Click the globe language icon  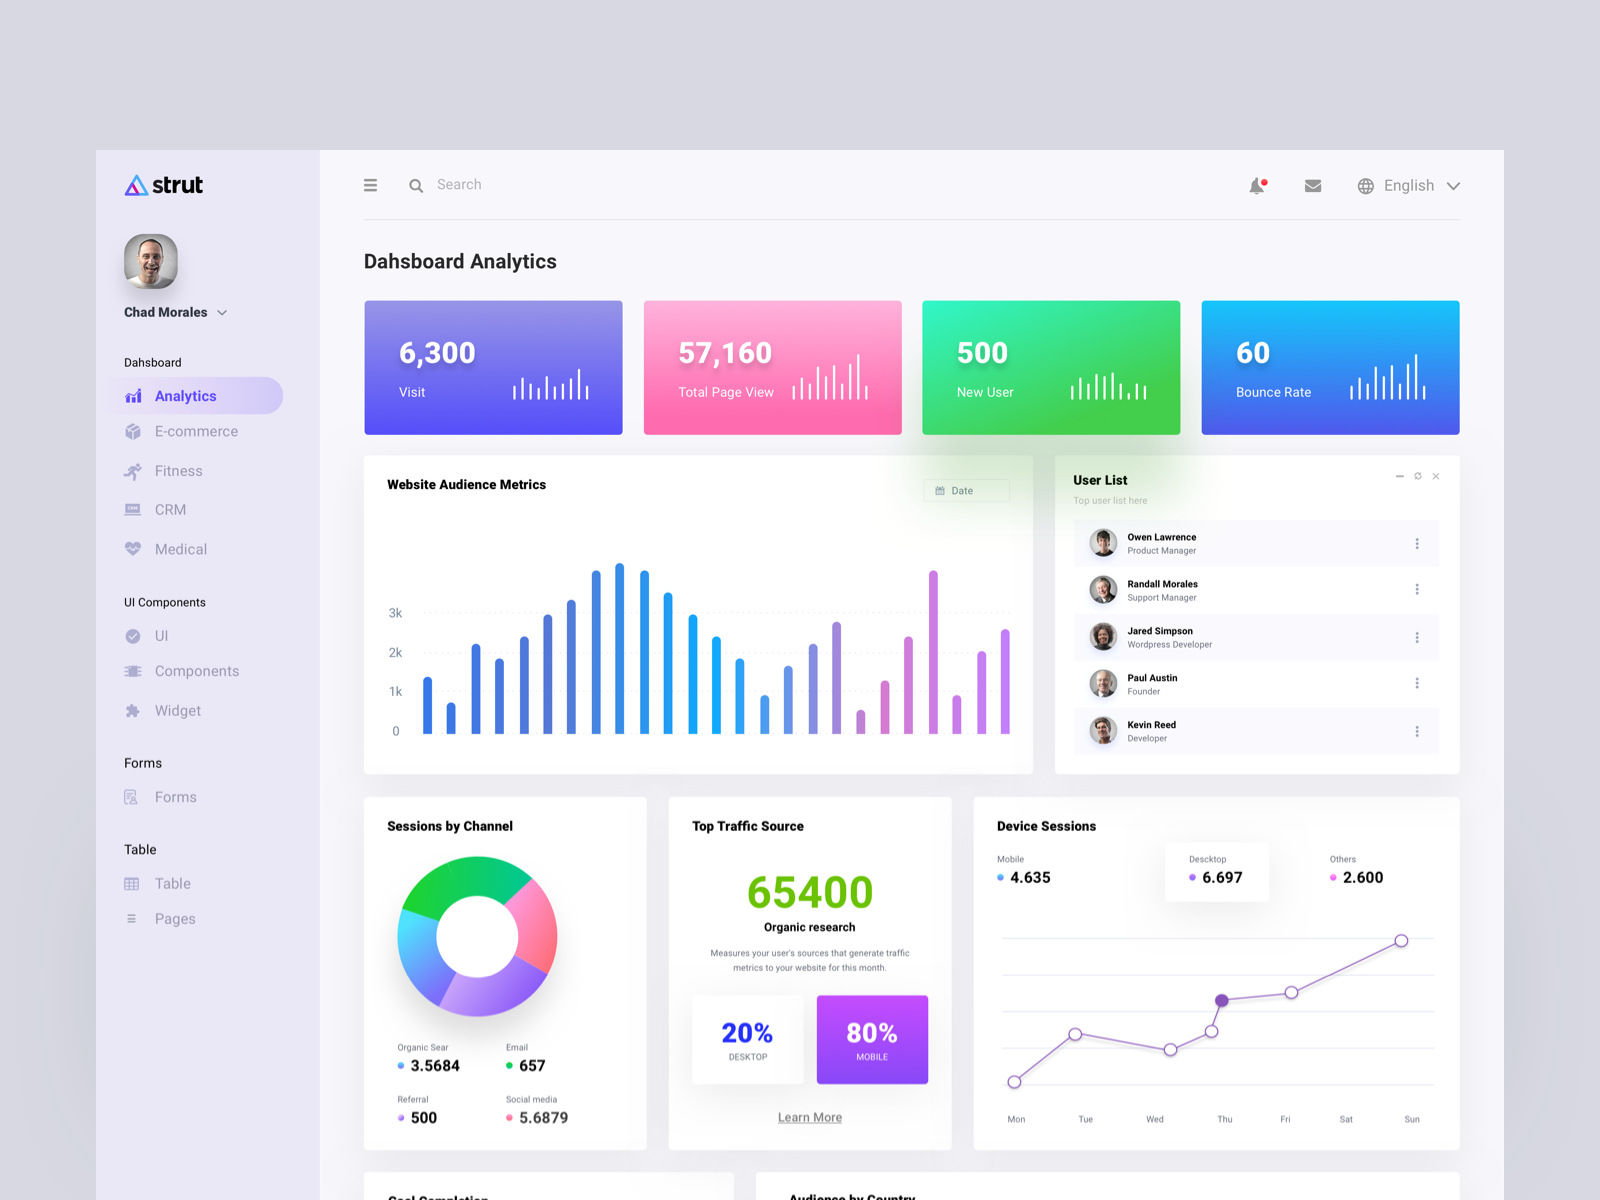(x=1365, y=186)
